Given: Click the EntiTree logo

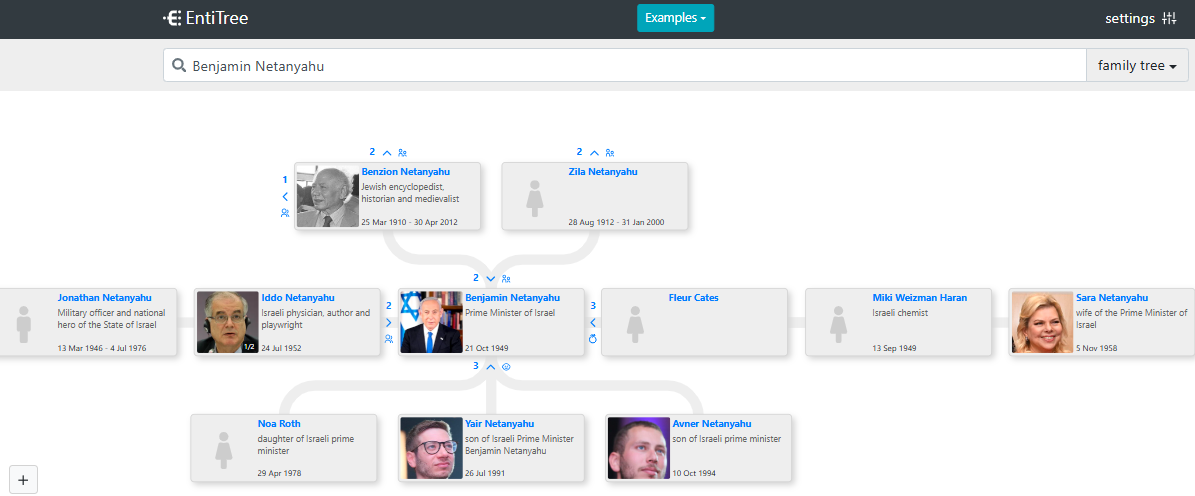Looking at the screenshot, I should [x=205, y=18].
